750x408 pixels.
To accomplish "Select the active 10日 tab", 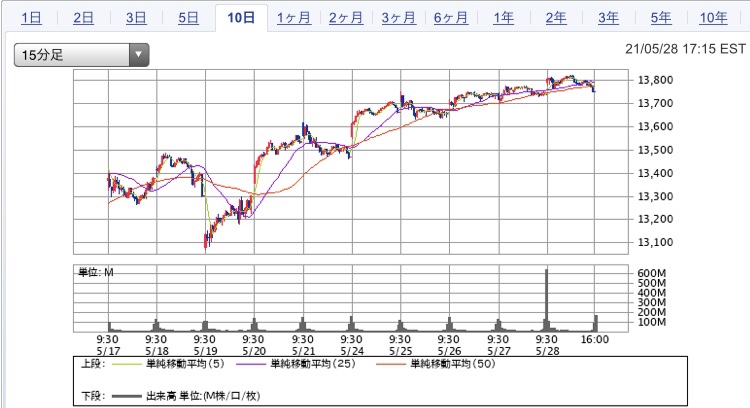I will point(241,18).
